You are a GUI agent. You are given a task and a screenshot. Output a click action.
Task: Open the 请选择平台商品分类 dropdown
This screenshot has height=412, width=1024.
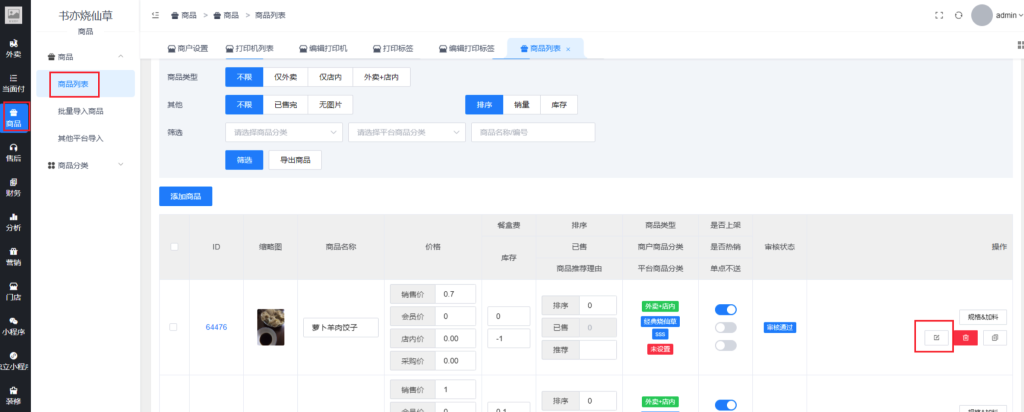[x=406, y=132]
